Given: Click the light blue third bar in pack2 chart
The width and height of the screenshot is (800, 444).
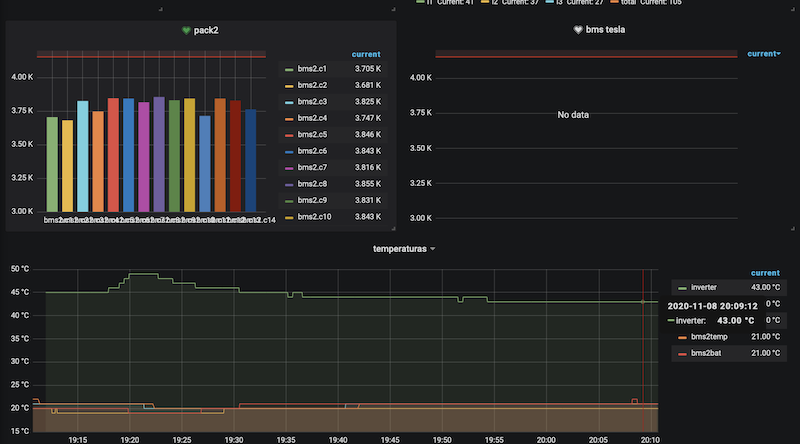Looking at the screenshot, I should (x=83, y=156).
